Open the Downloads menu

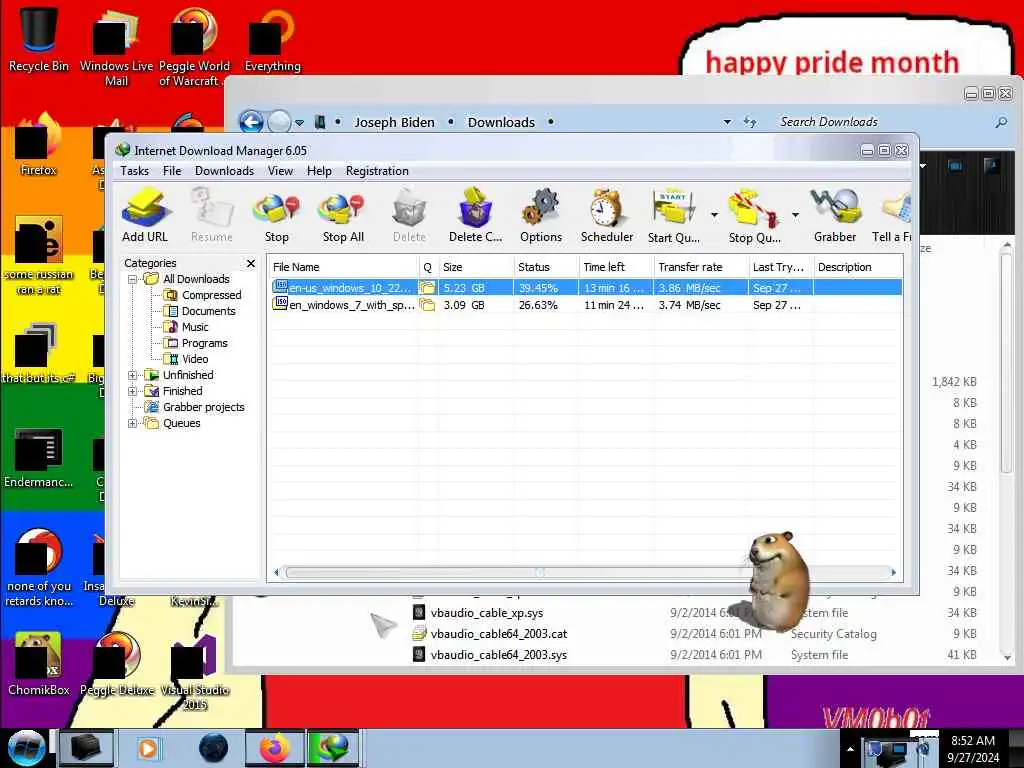[x=224, y=171]
